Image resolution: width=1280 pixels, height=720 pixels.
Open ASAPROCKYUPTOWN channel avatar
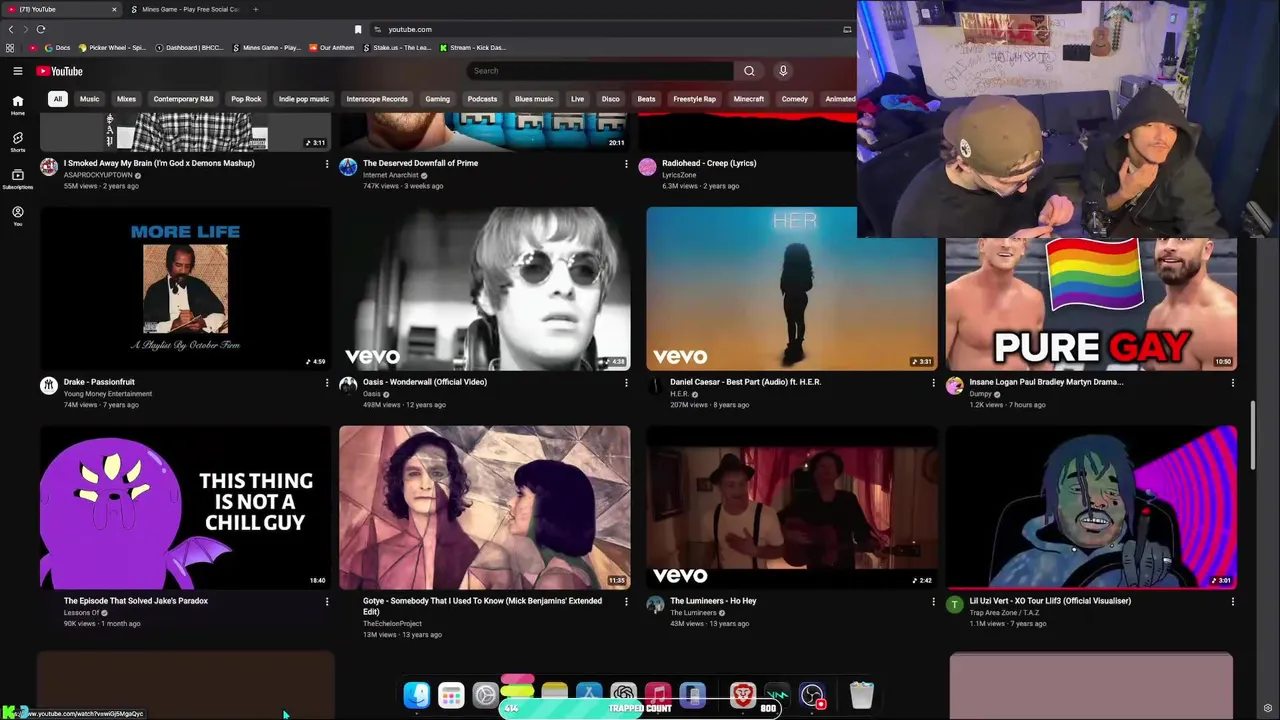(x=49, y=167)
